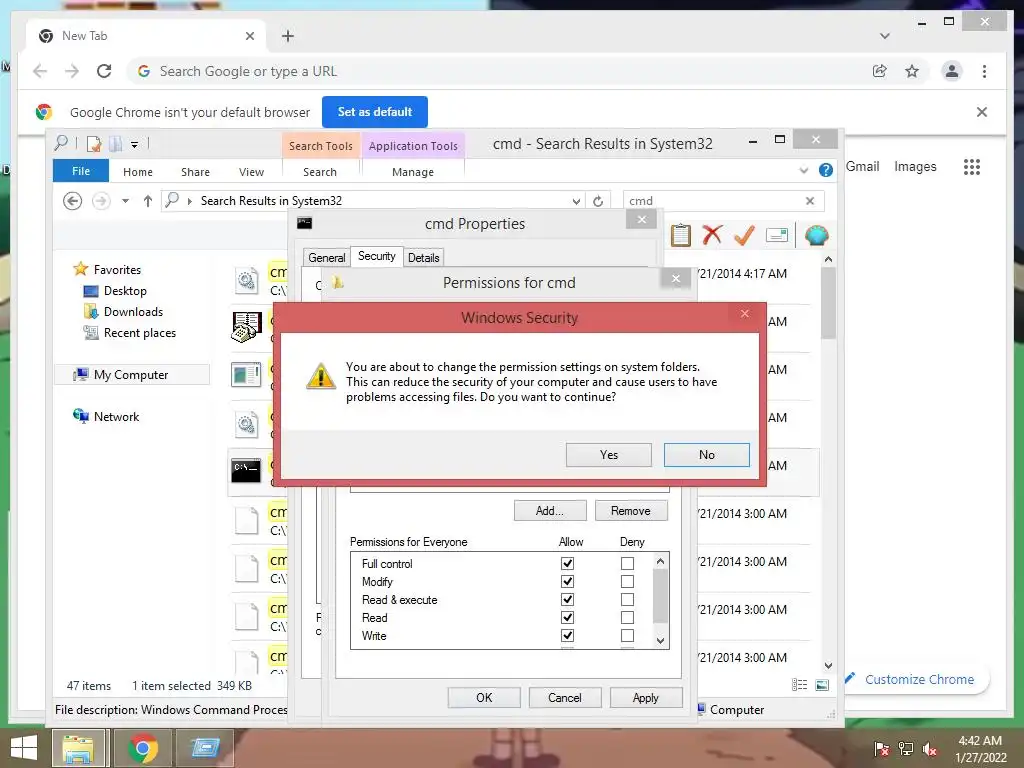Select Network in navigation pane
Screen dimensions: 1024x768
(x=116, y=417)
